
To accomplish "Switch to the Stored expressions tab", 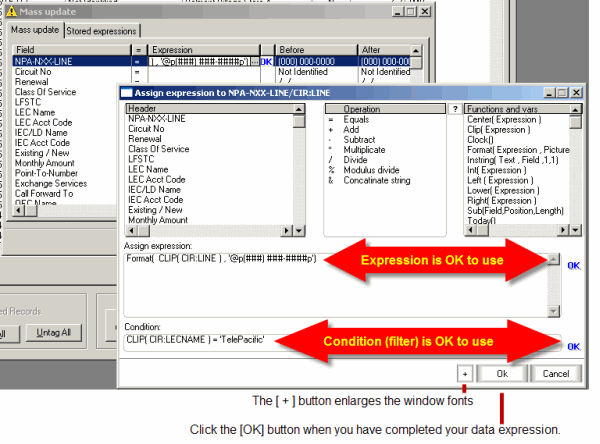I will pos(101,31).
